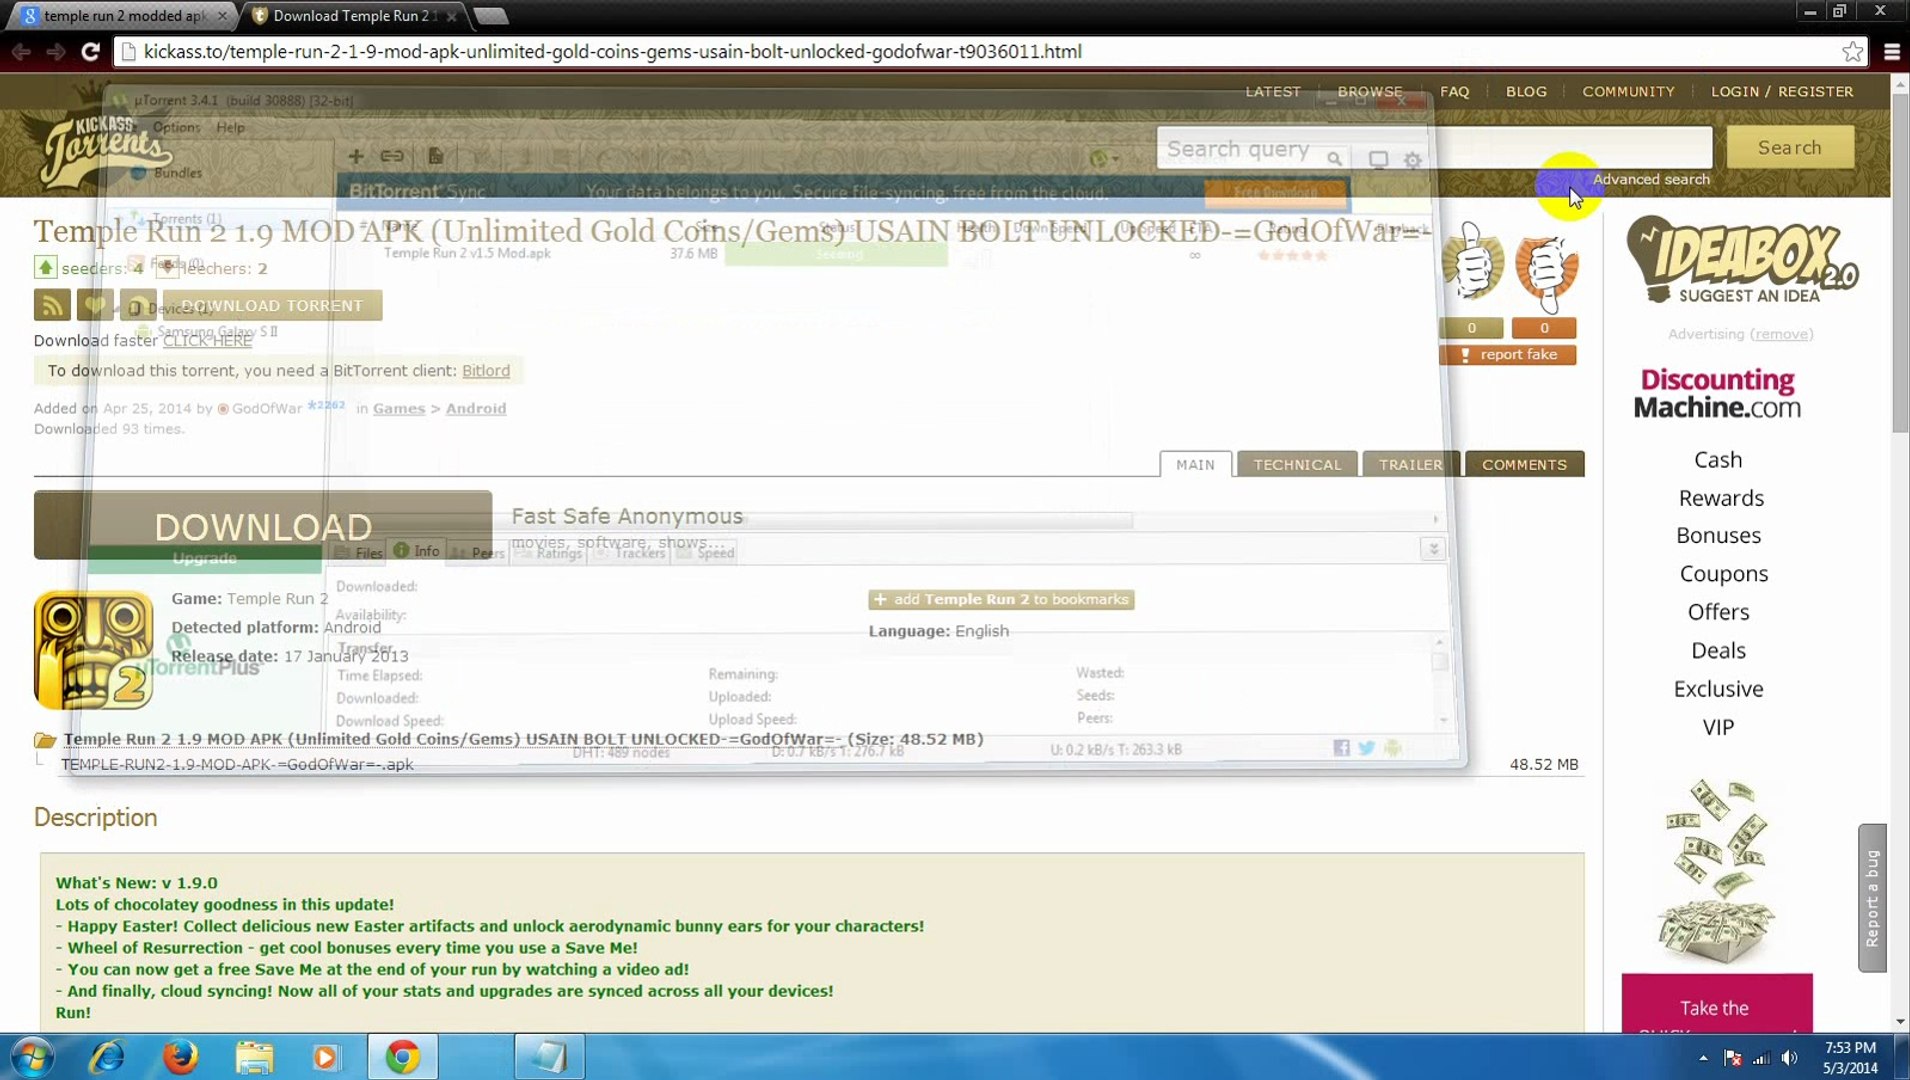Open a new browser tab

pos(491,16)
